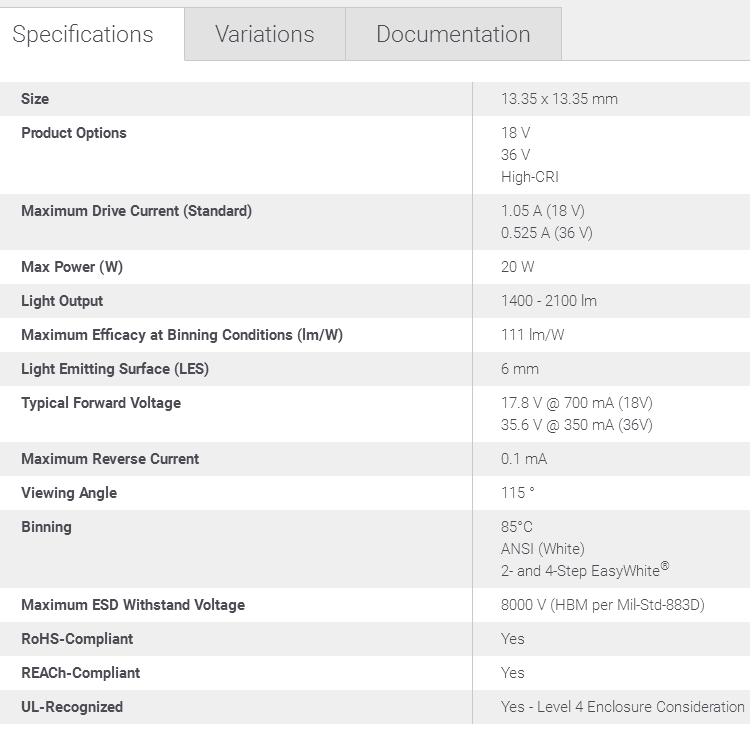750x741 pixels.
Task: Click the RoHS-Compliant row label
Action: click(77, 639)
